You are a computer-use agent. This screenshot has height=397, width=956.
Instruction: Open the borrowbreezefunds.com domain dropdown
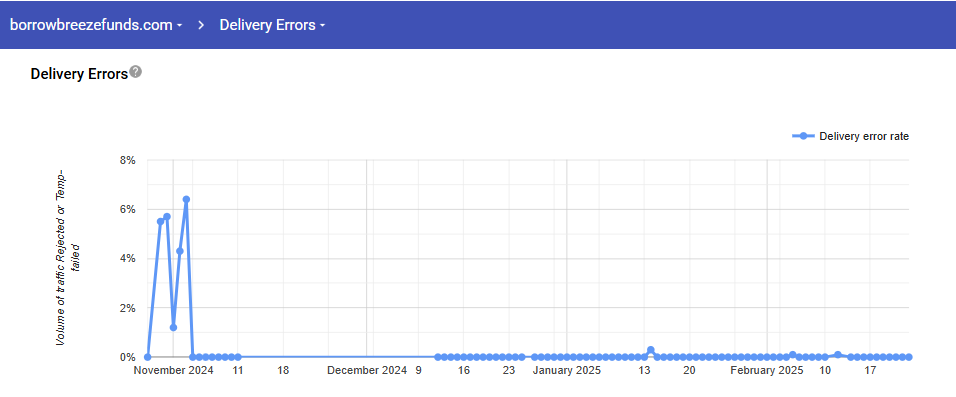tap(96, 25)
